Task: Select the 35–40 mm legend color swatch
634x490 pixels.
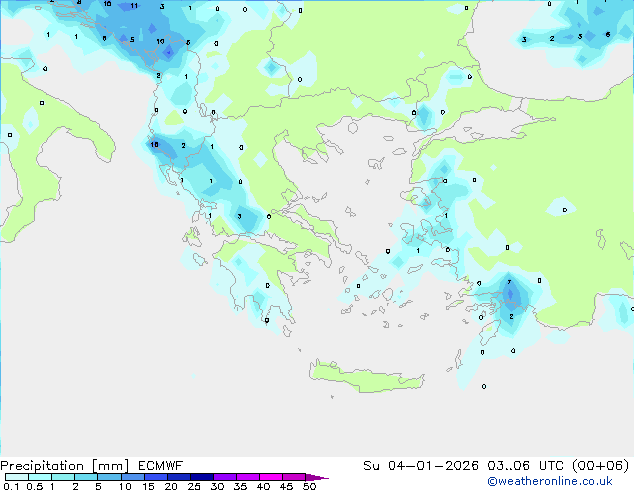Action: (248, 477)
